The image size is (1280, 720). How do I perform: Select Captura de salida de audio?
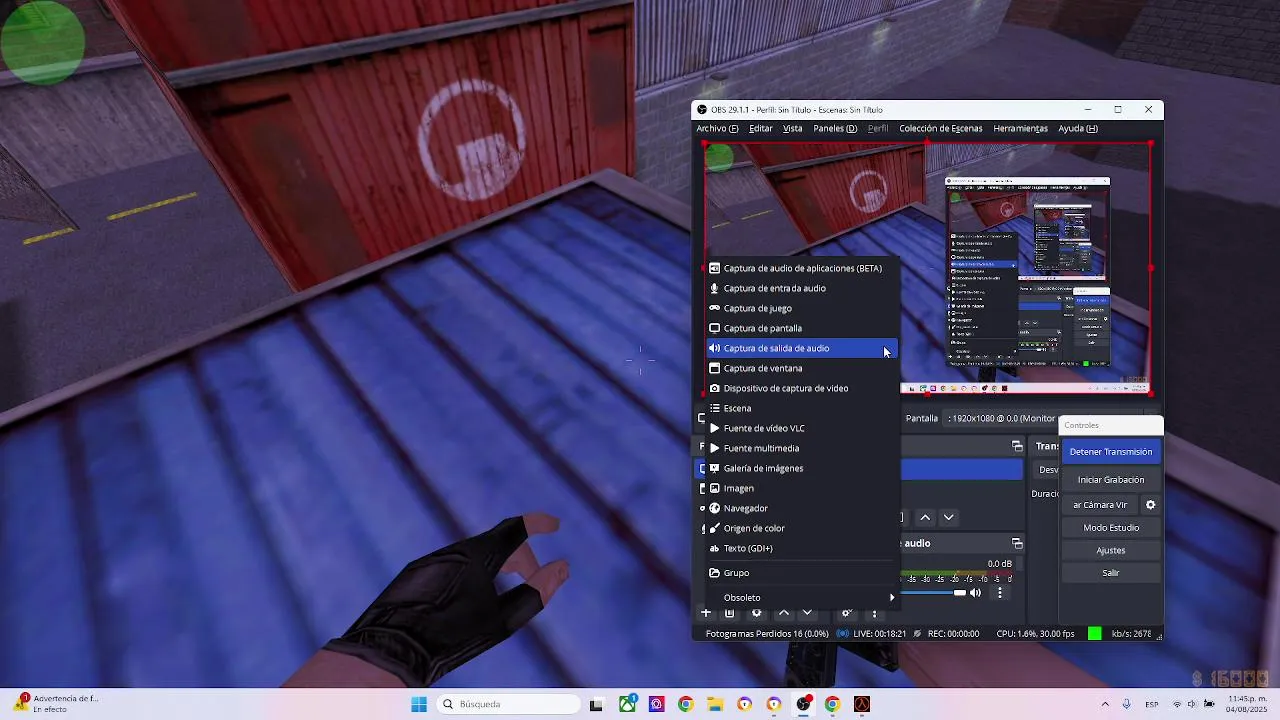(x=801, y=348)
